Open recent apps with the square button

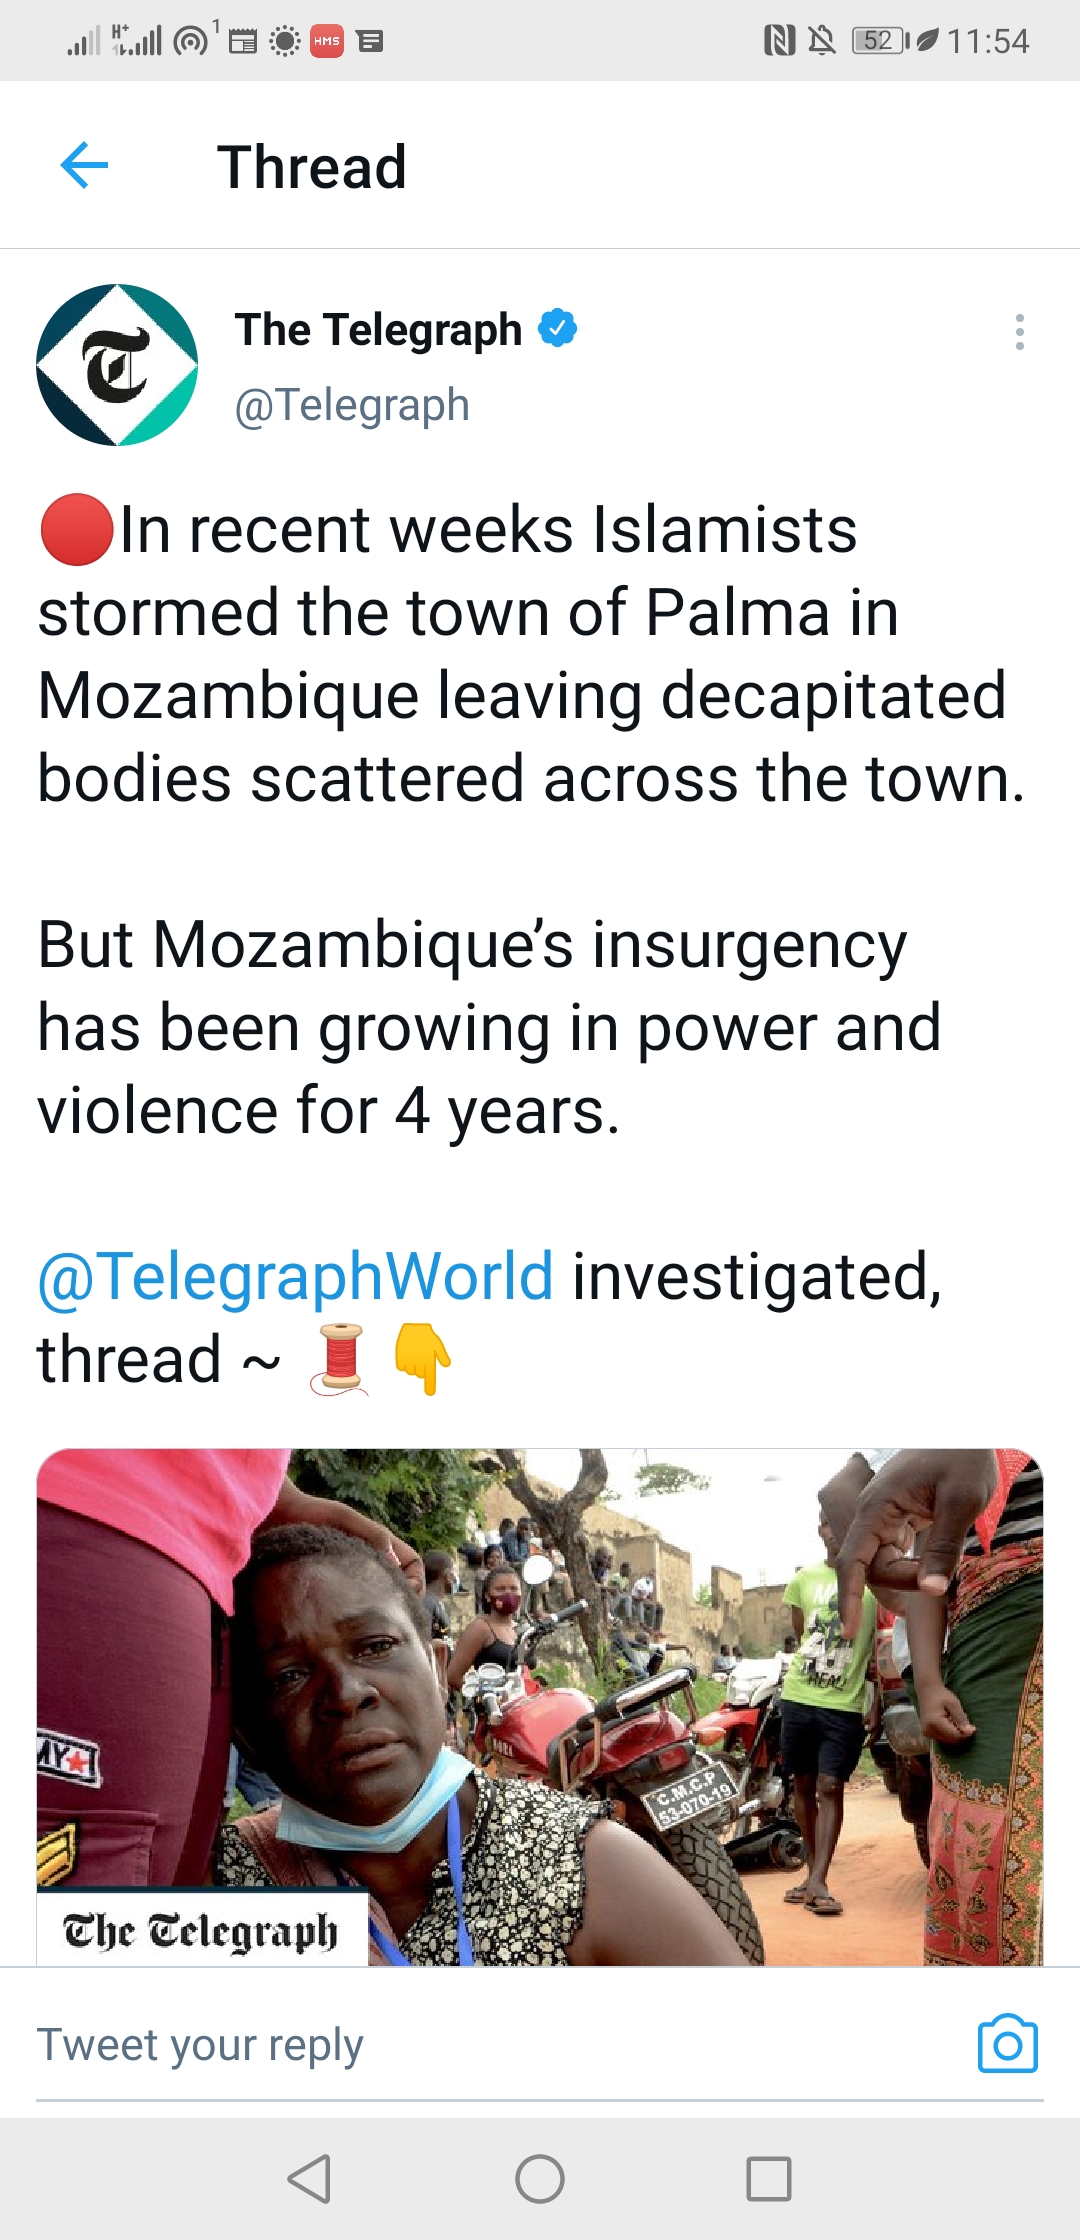click(x=768, y=2178)
